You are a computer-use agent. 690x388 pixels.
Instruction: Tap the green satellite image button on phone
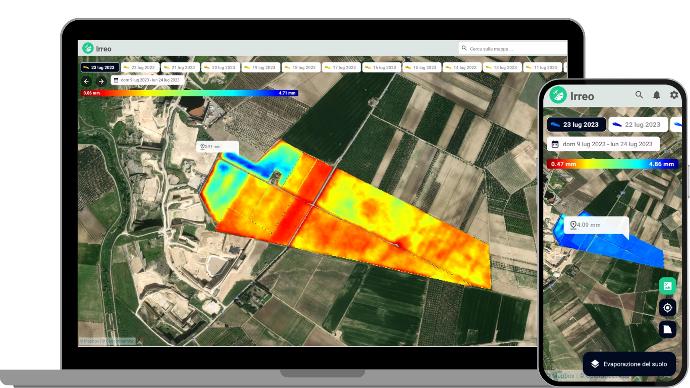coord(667,286)
